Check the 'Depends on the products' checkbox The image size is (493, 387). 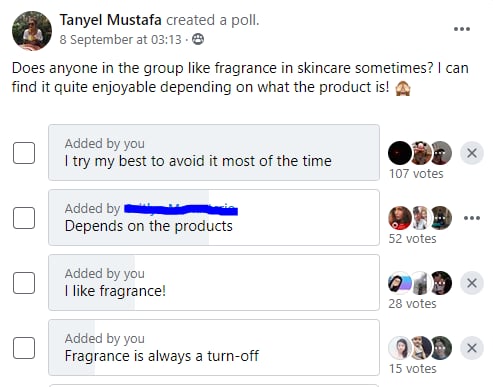[24, 218]
